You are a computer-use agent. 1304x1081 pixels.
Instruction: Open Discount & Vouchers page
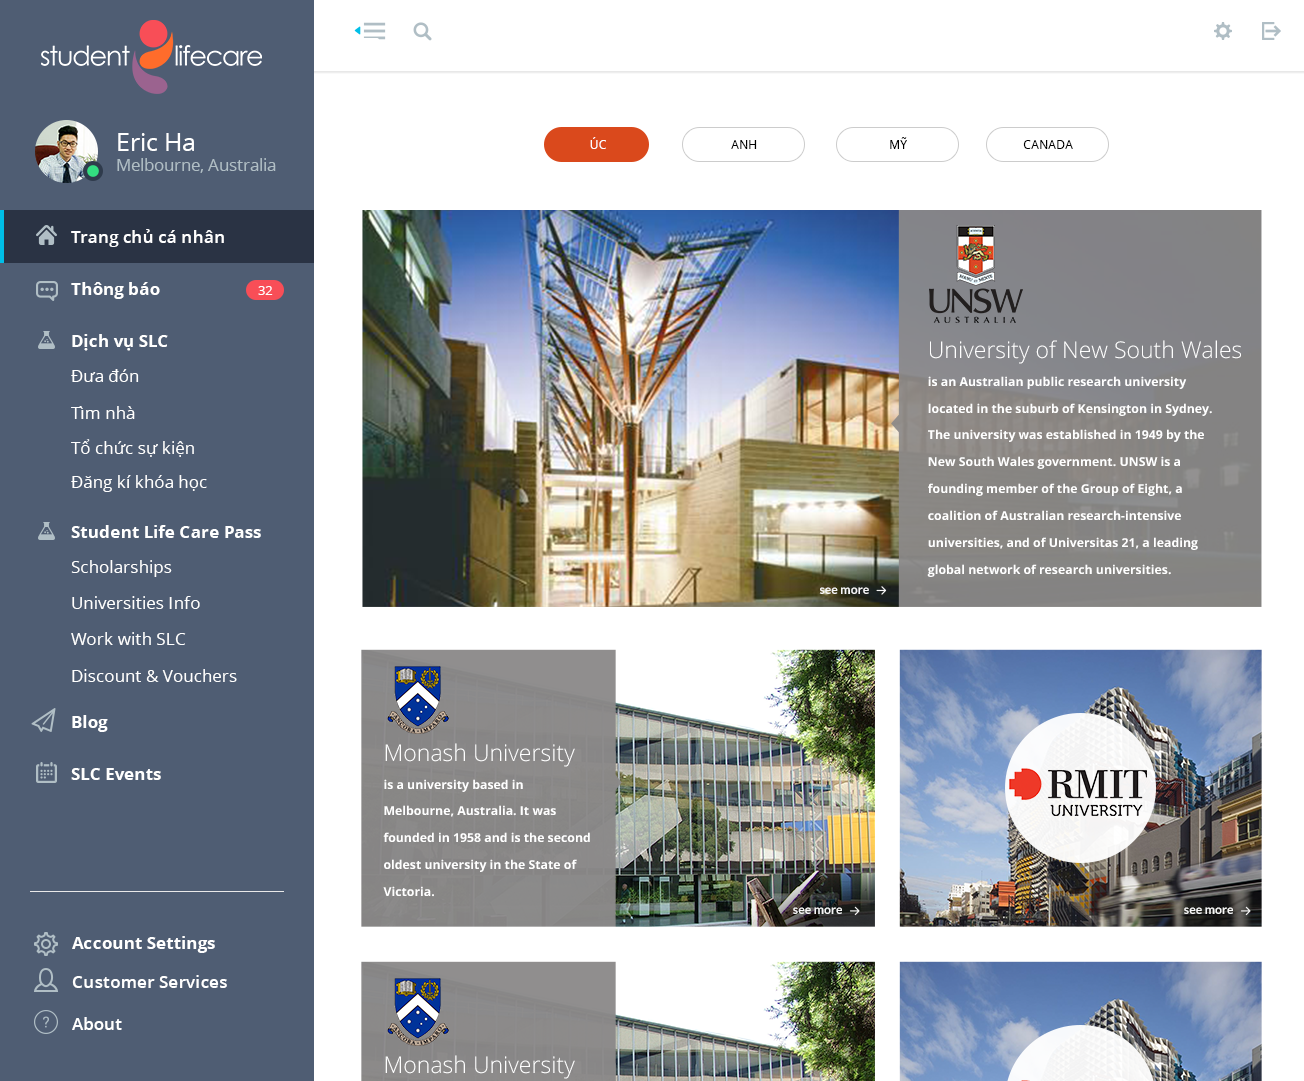tap(154, 676)
